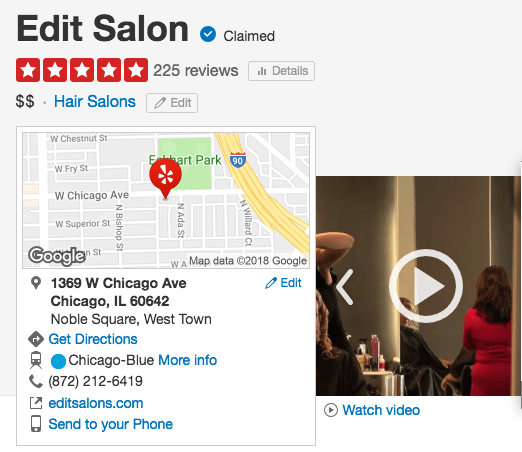Screen dimensions: 522x452
Task: Click the five-star rating icons
Action: (82, 70)
